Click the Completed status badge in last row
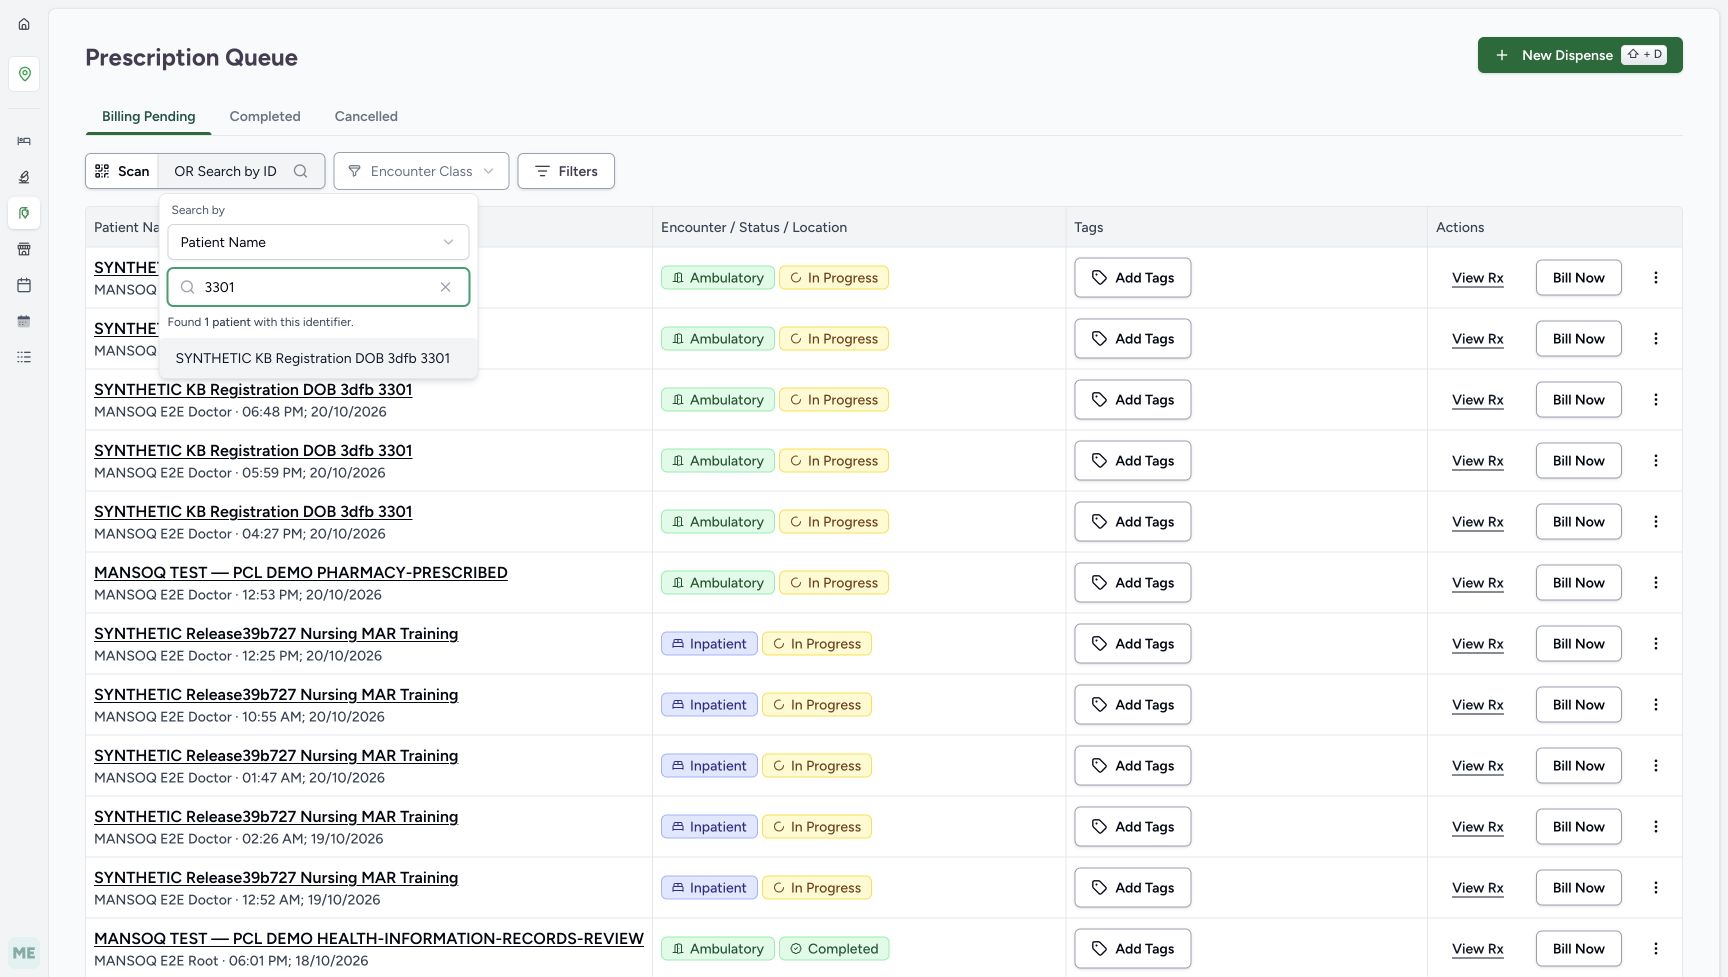 834,949
